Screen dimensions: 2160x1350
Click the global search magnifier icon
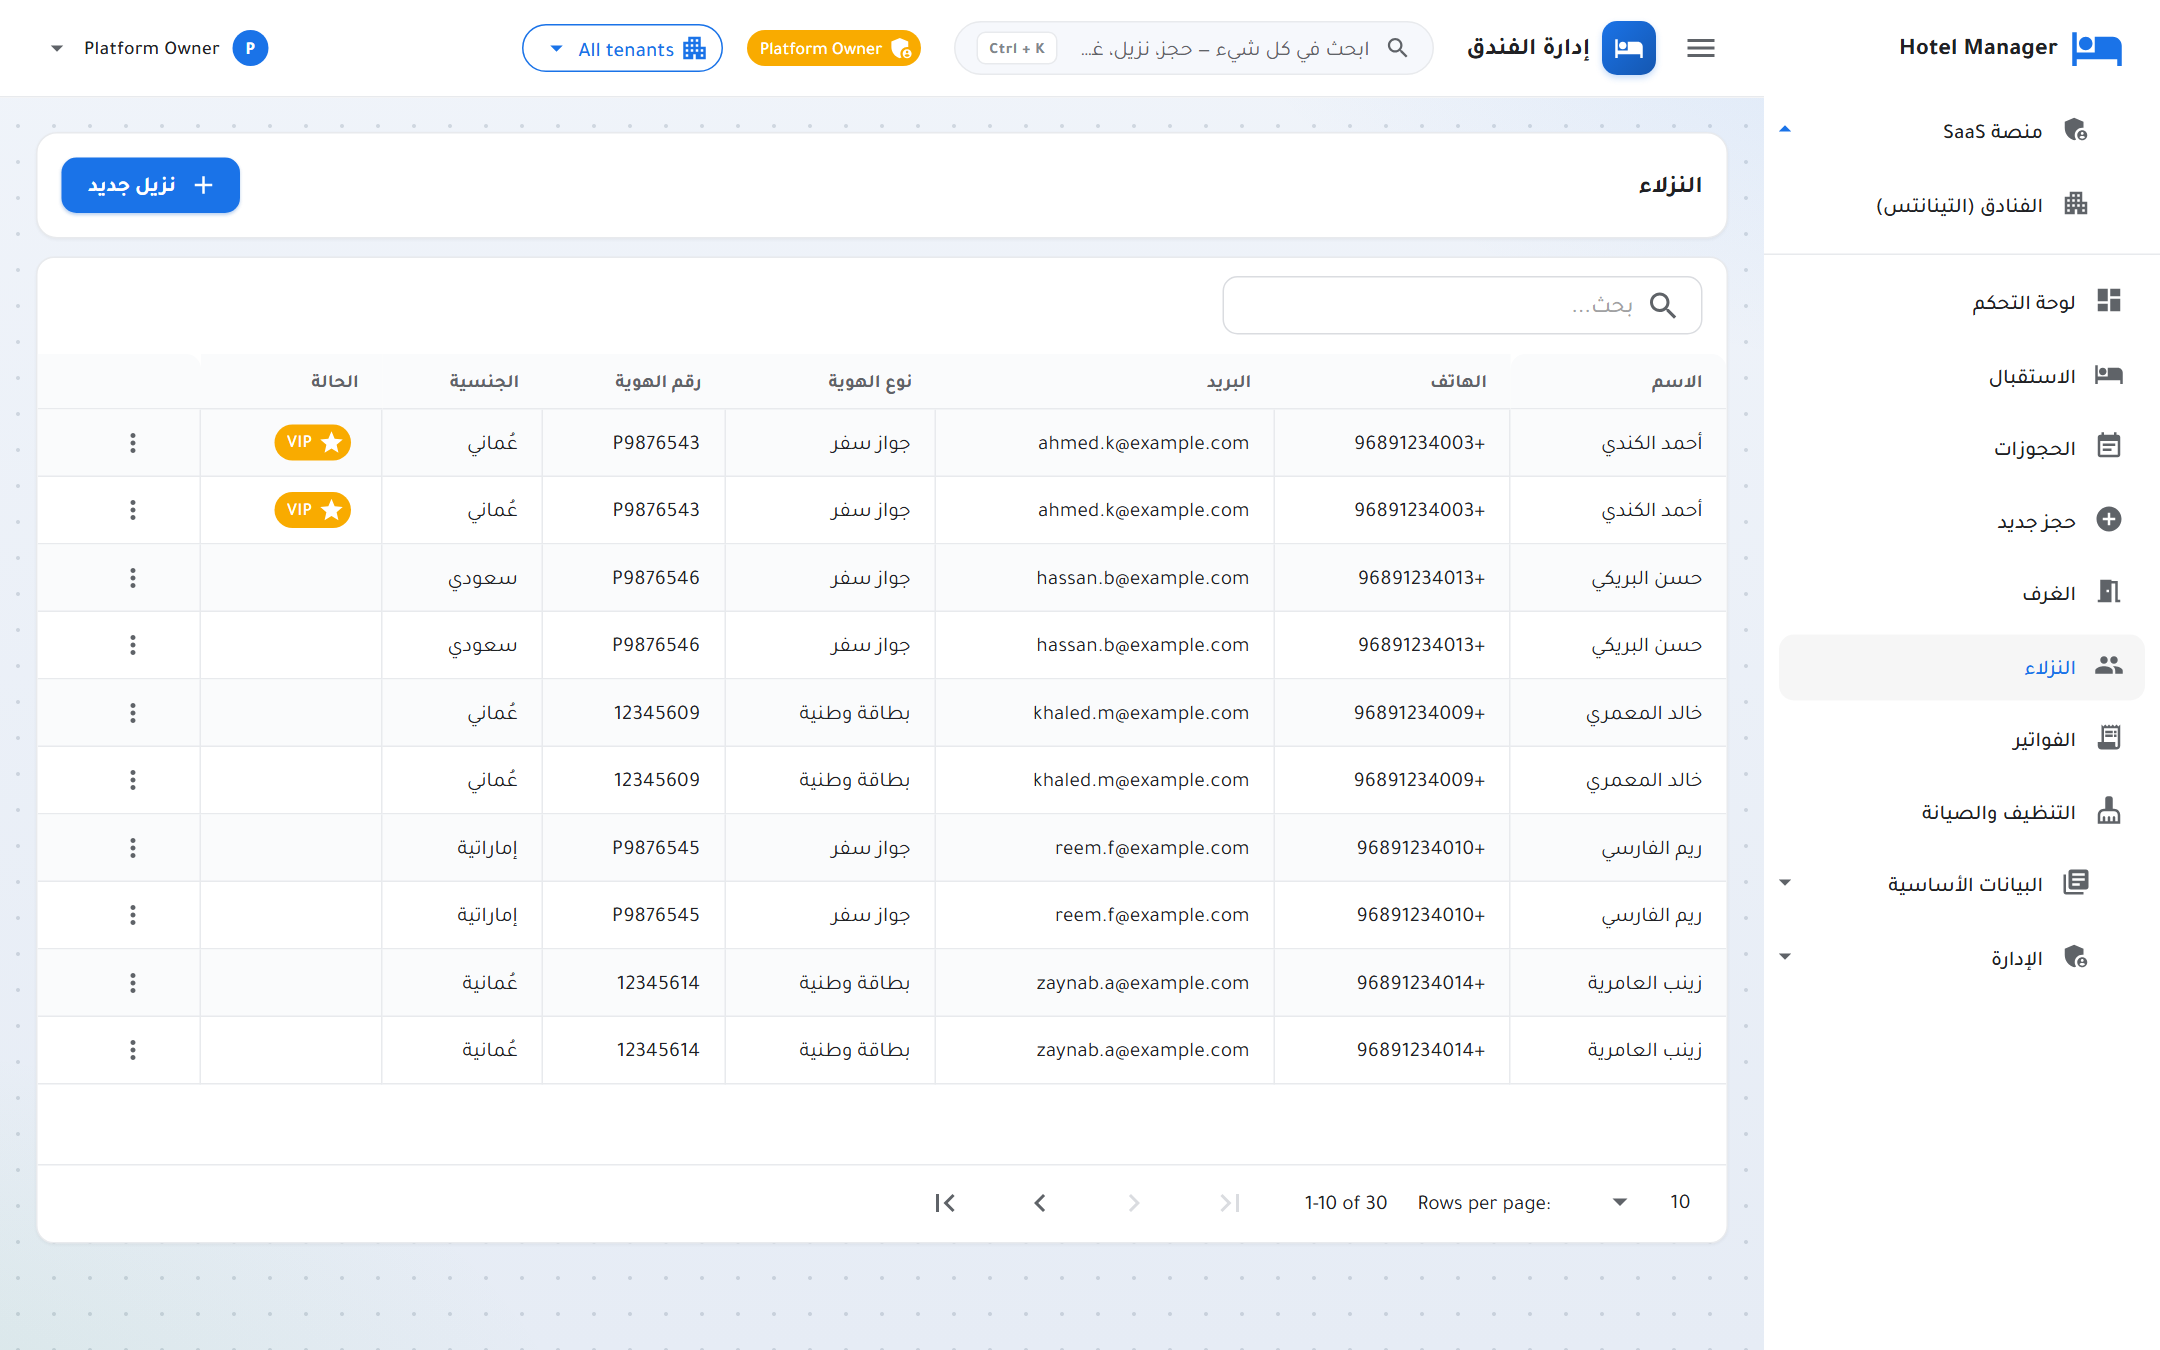tap(1397, 48)
